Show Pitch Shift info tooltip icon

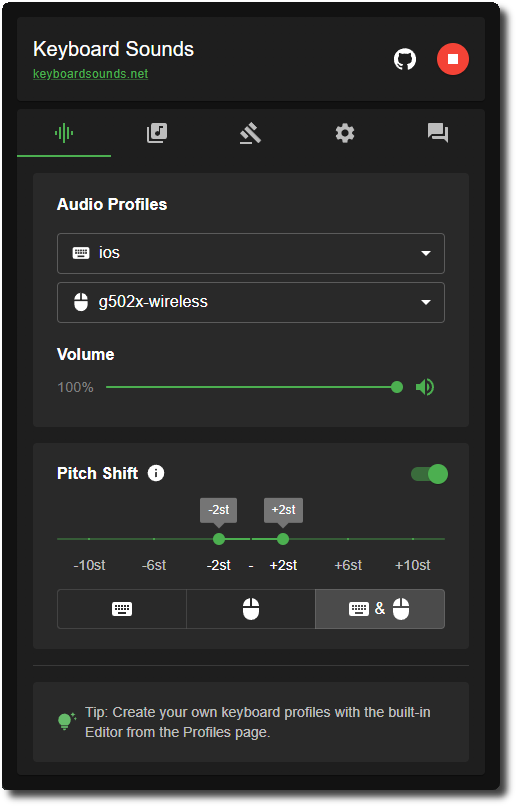point(156,473)
